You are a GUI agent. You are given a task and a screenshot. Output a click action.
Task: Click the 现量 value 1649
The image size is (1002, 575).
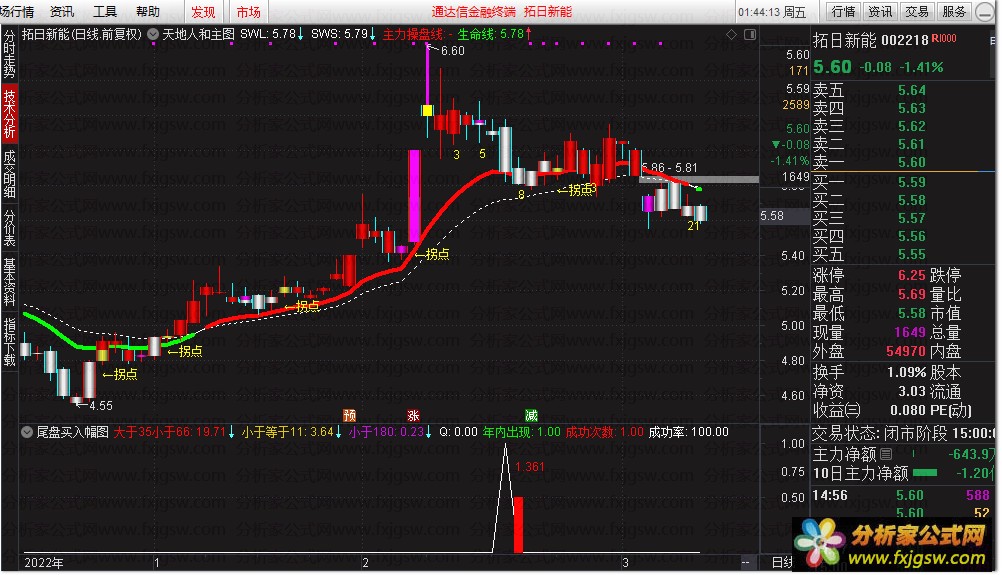pos(909,332)
